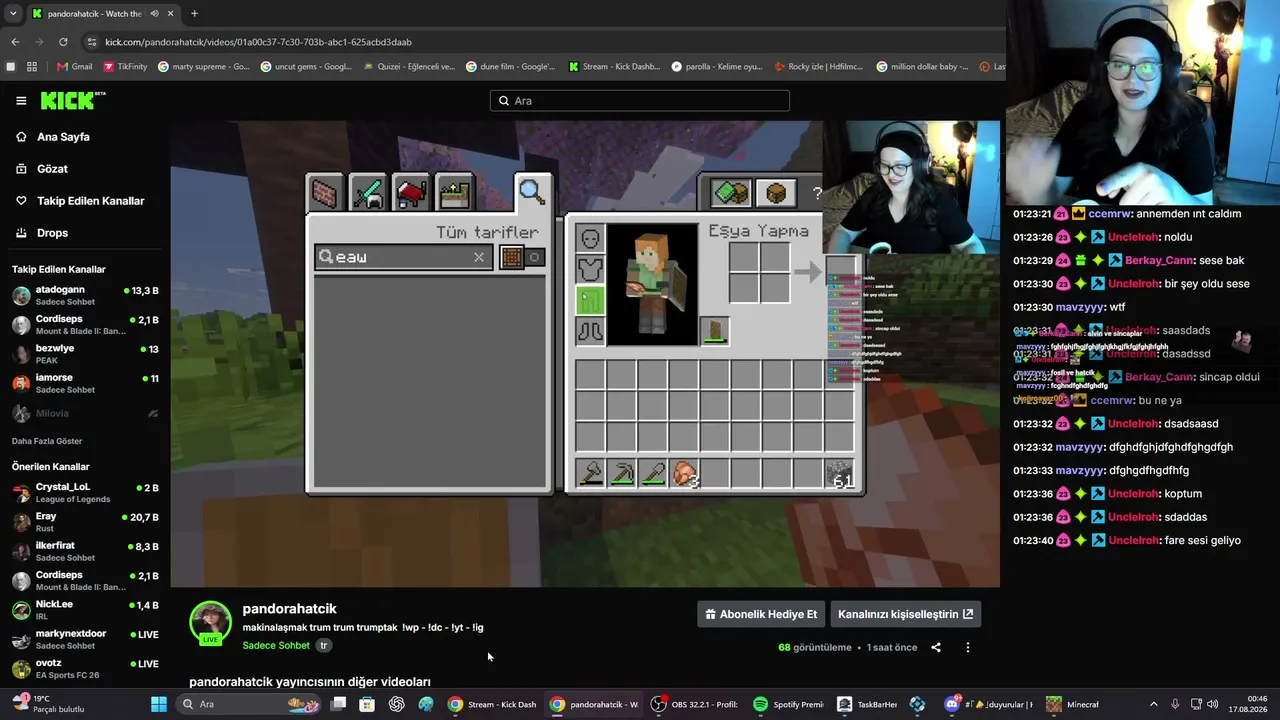Open Spotify from the taskbar
The height and width of the screenshot is (720, 1280).
pos(790,704)
